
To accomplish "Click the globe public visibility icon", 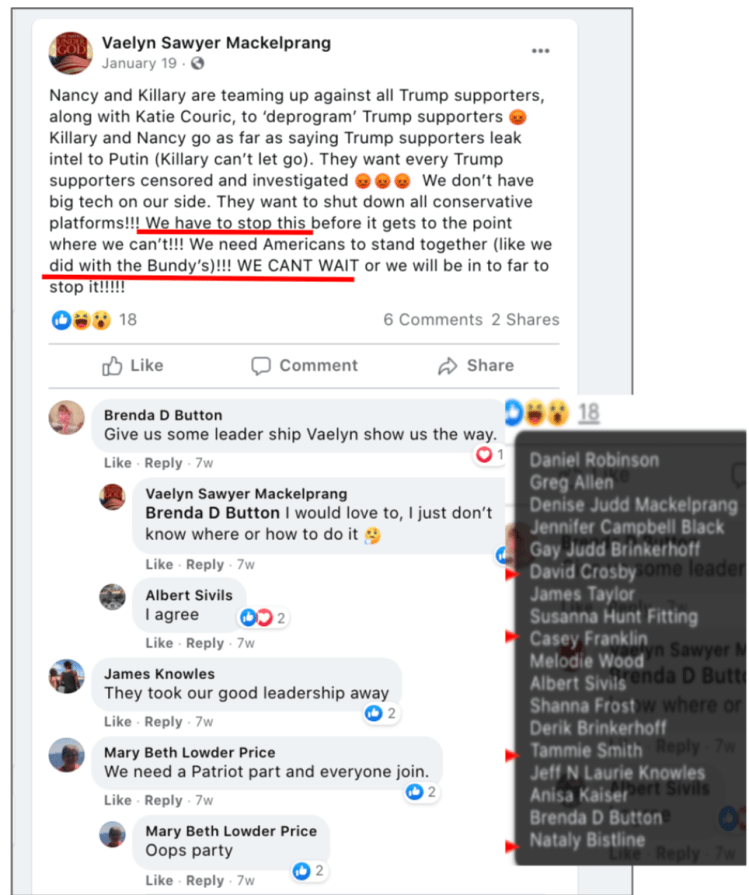I will (x=198, y=63).
